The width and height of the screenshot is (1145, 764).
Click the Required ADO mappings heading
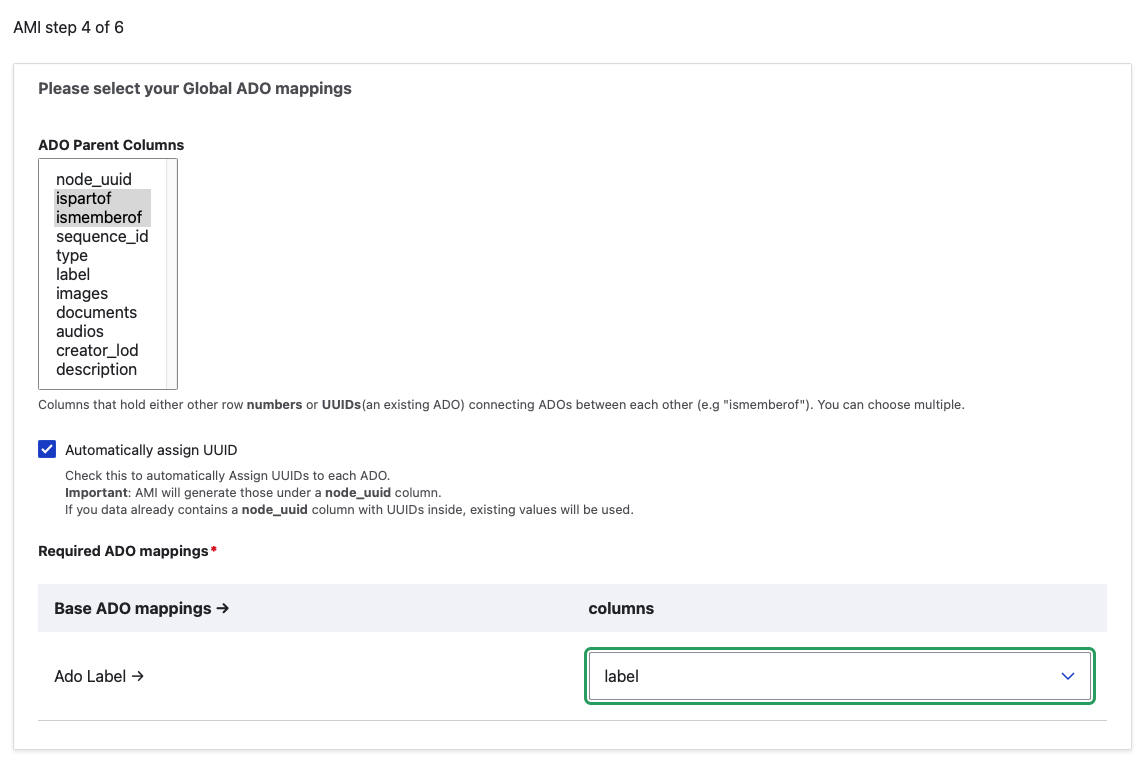click(x=123, y=551)
